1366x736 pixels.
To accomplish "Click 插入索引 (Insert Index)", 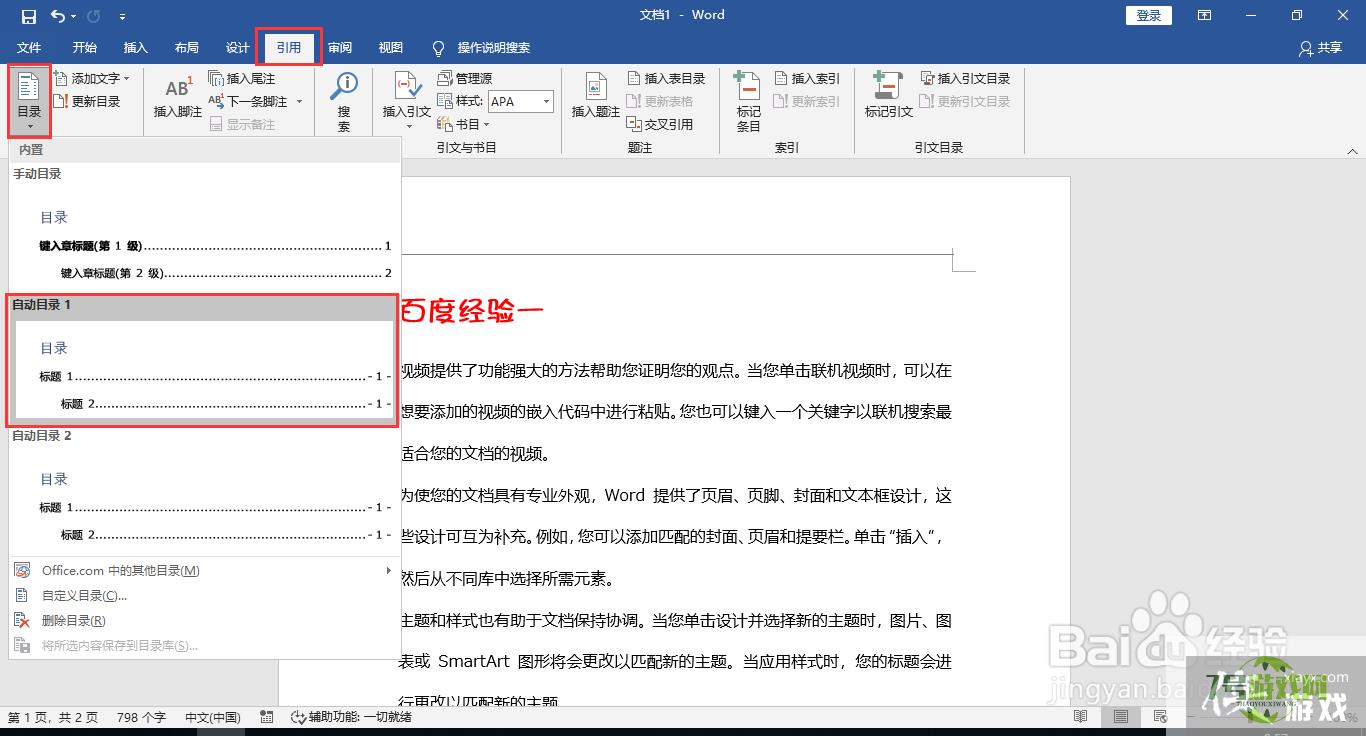I will coord(806,78).
